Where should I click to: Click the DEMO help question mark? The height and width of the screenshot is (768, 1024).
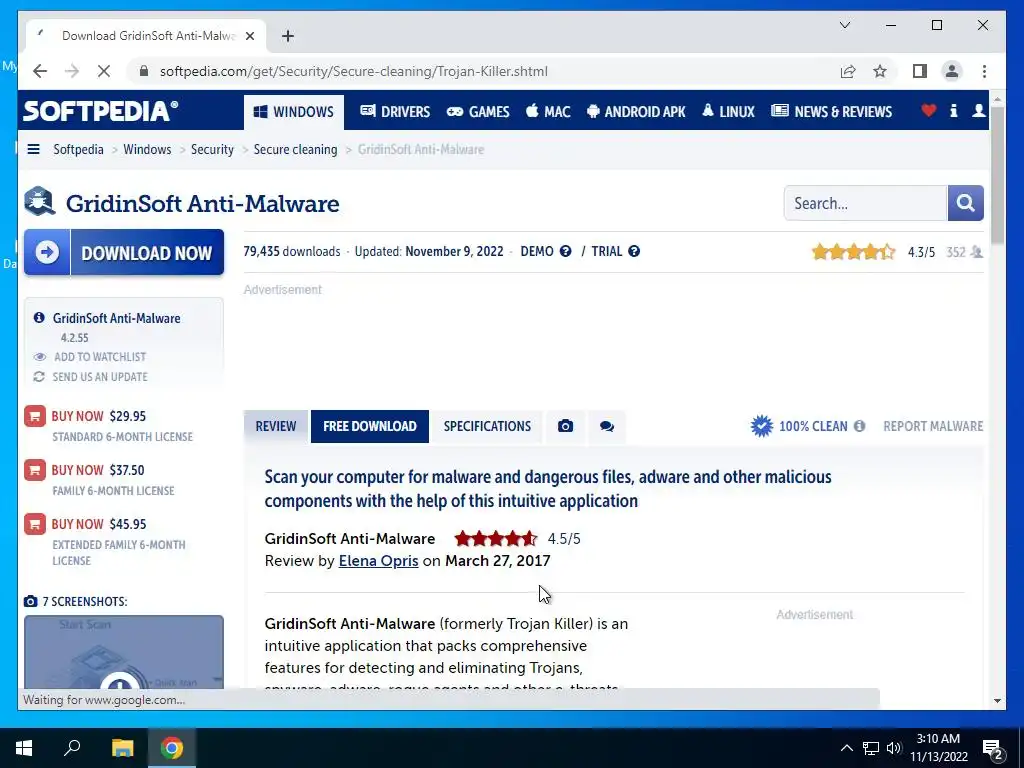pyautogui.click(x=566, y=251)
